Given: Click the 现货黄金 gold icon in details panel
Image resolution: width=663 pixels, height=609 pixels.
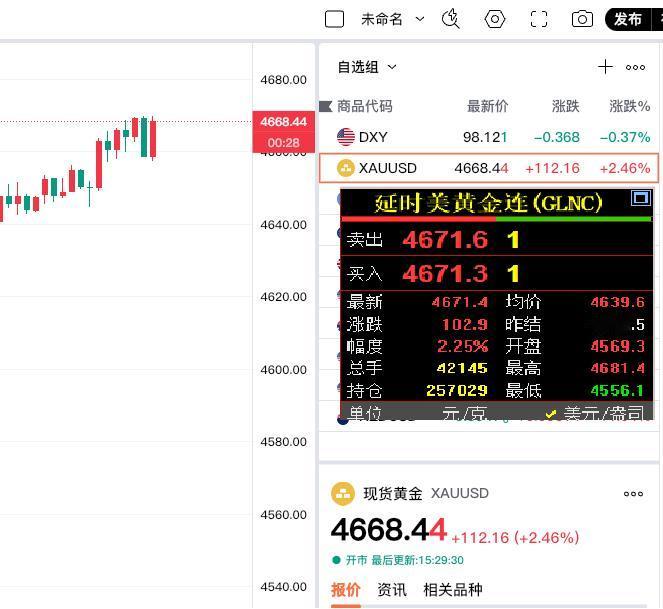Looking at the screenshot, I should coord(343,494).
